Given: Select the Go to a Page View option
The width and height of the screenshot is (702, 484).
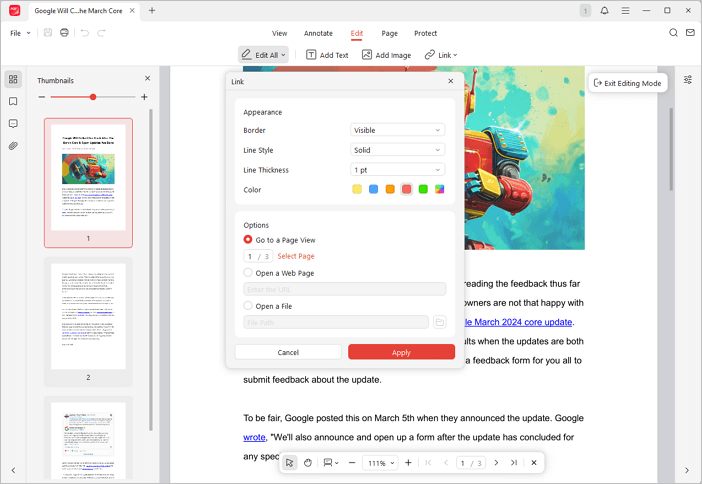Looking at the screenshot, I should pos(248,240).
